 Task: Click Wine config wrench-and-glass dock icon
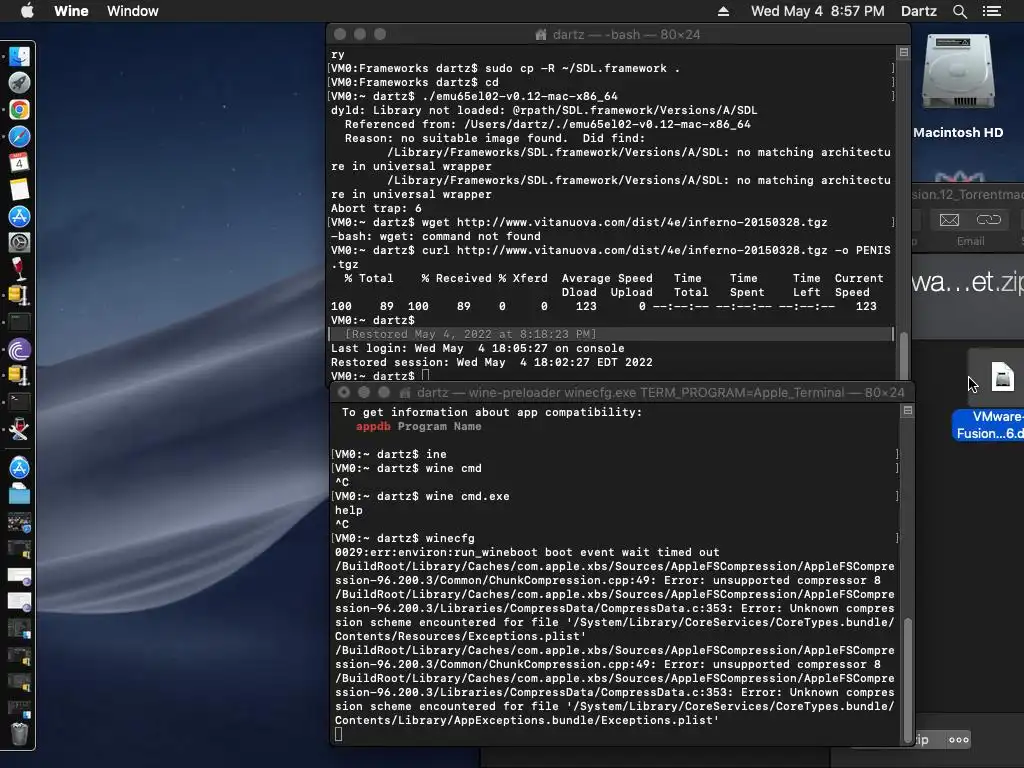19,428
